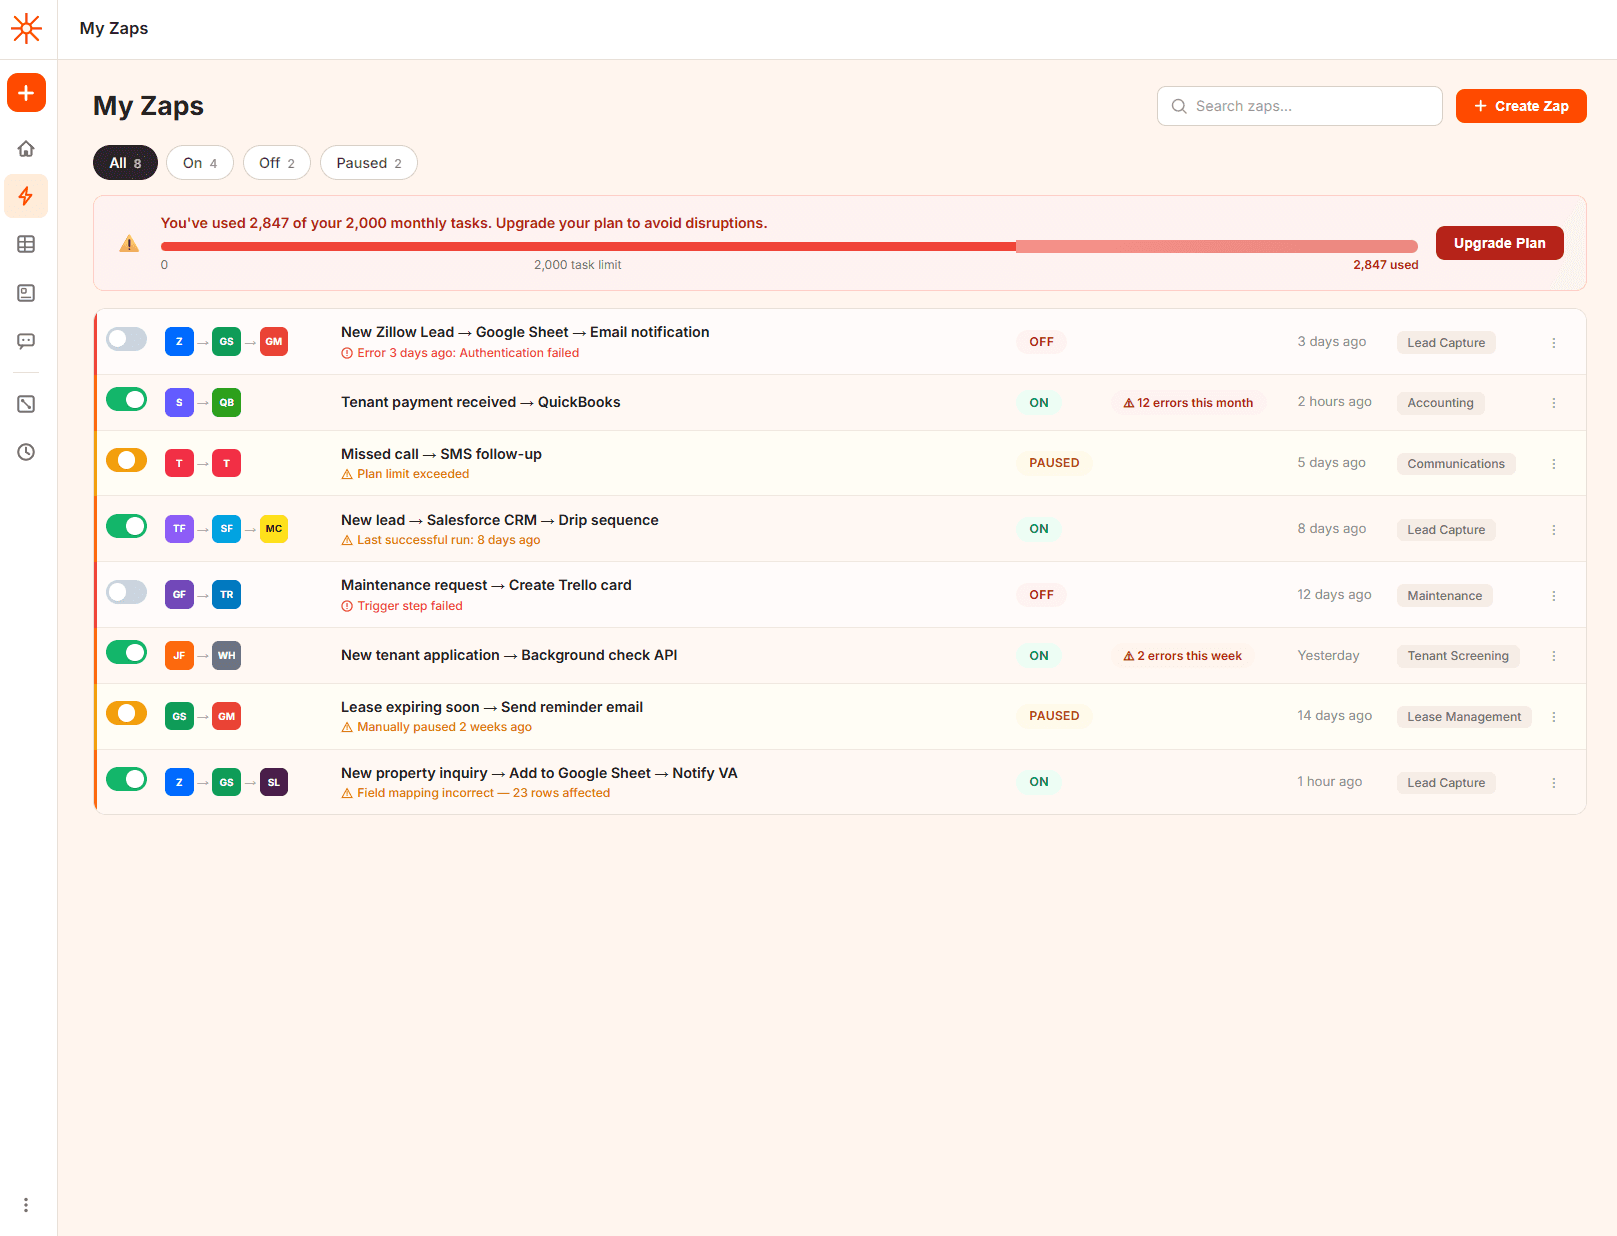The width and height of the screenshot is (1617, 1236).
Task: Click the Zaps lightning bolt sidebar icon
Action: click(26, 196)
